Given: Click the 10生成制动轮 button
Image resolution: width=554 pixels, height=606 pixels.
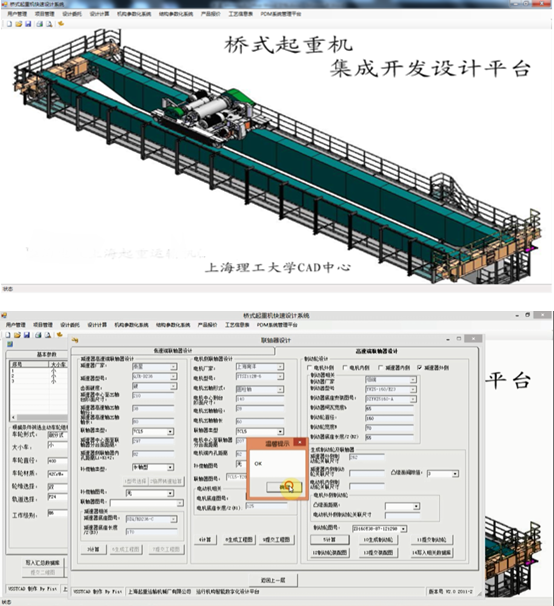Looking at the screenshot, I should tap(378, 540).
